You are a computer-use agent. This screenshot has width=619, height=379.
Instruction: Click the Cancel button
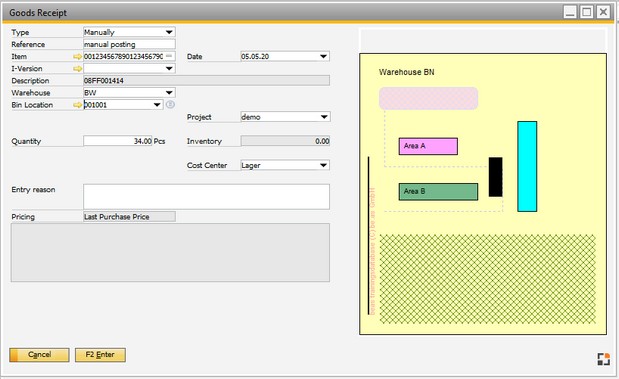[39, 355]
